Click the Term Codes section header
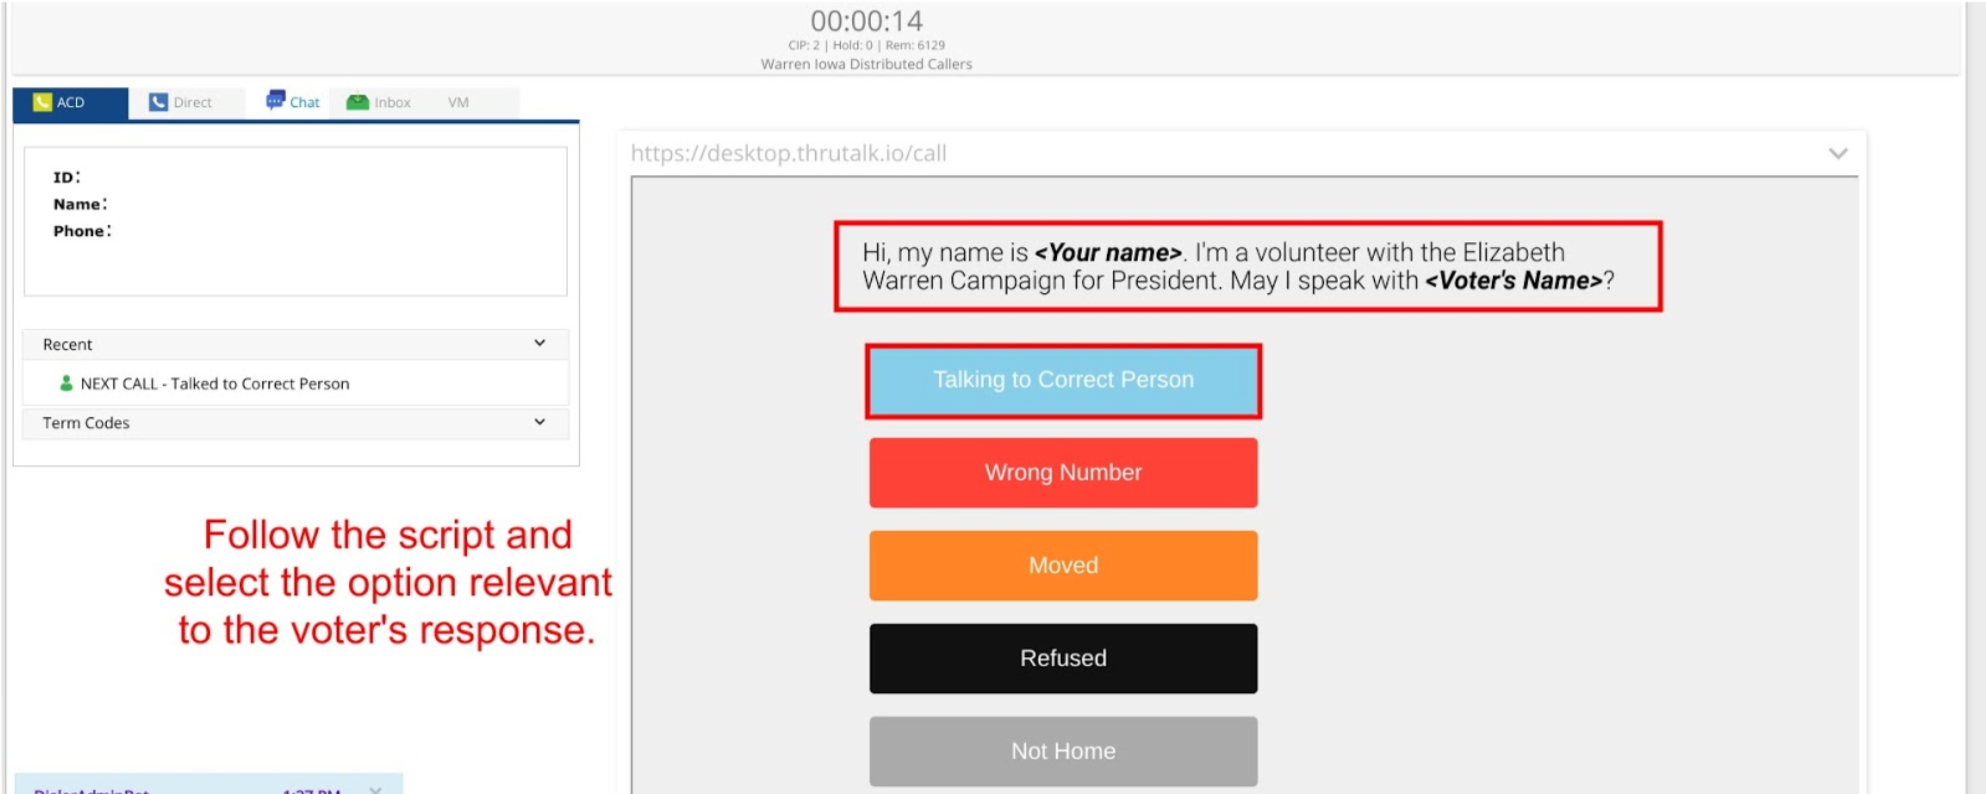Screen dimensions: 1986x794 point(295,423)
